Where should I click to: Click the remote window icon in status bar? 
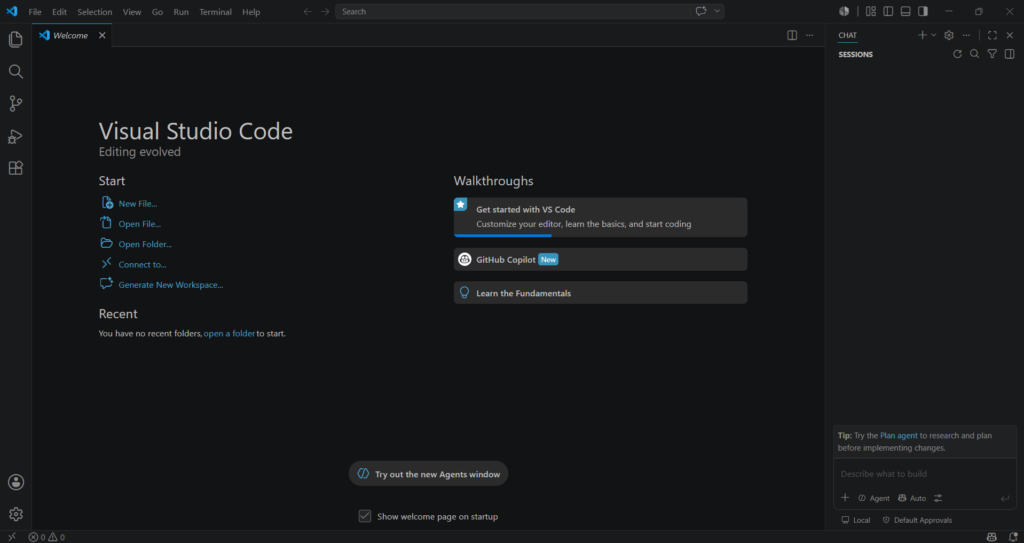point(11,537)
